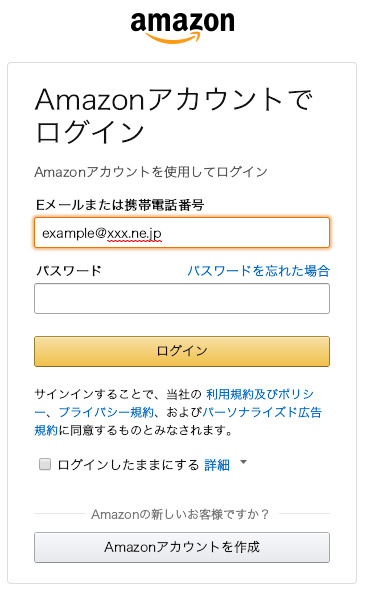365x592 pixels.
Task: Open the 利用規約及びポリシー link
Action: point(260,394)
